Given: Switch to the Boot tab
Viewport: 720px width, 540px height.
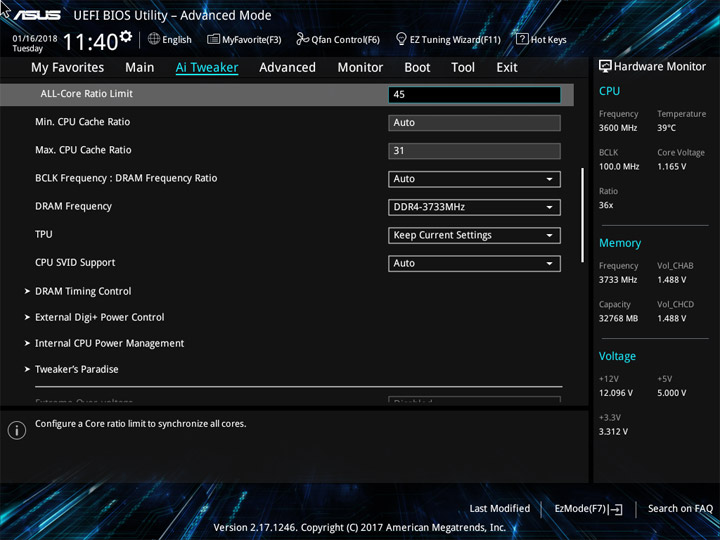Looking at the screenshot, I should point(417,68).
